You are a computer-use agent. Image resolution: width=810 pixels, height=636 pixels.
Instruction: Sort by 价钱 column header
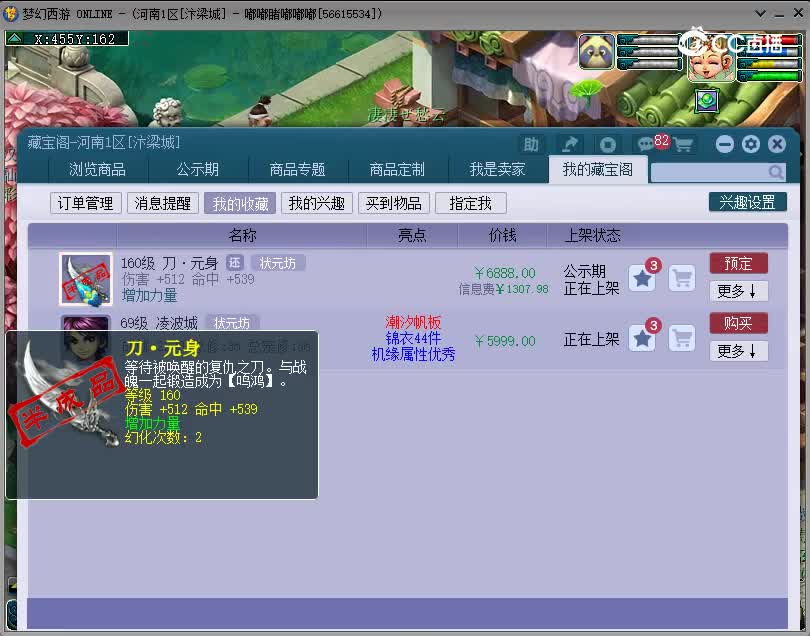502,236
